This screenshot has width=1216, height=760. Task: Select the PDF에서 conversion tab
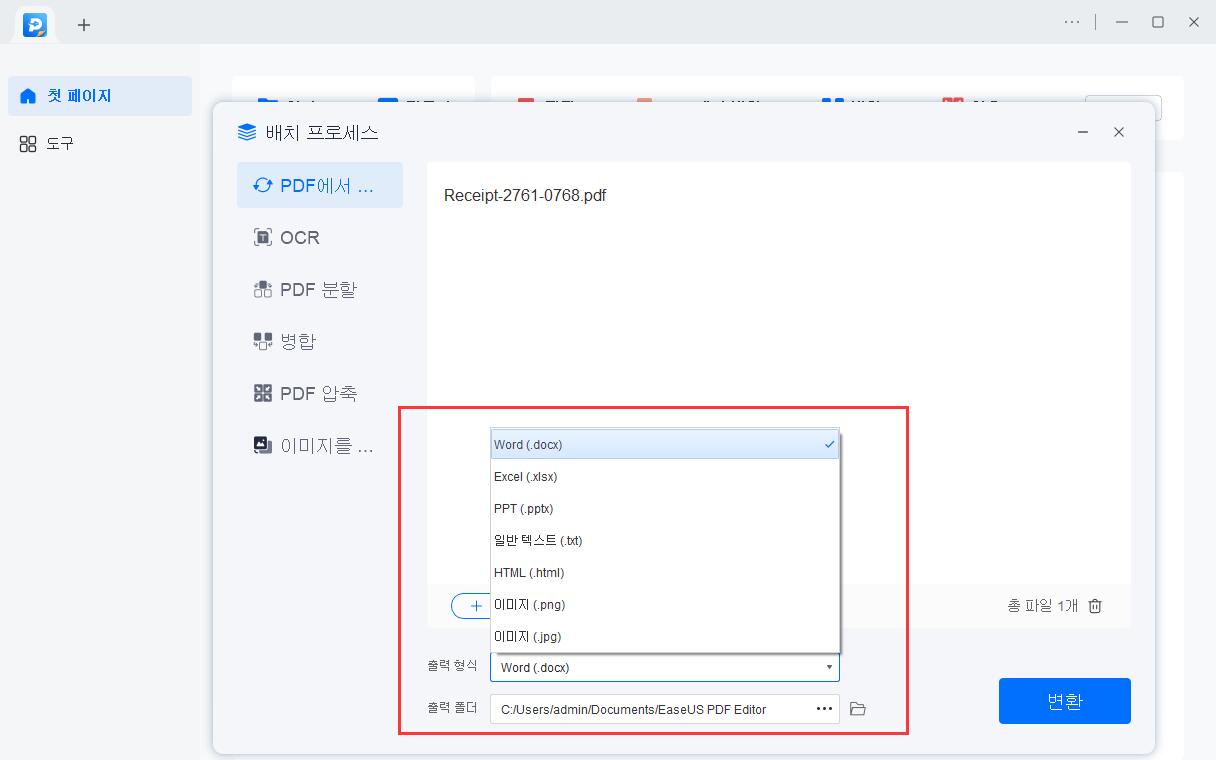click(x=320, y=185)
